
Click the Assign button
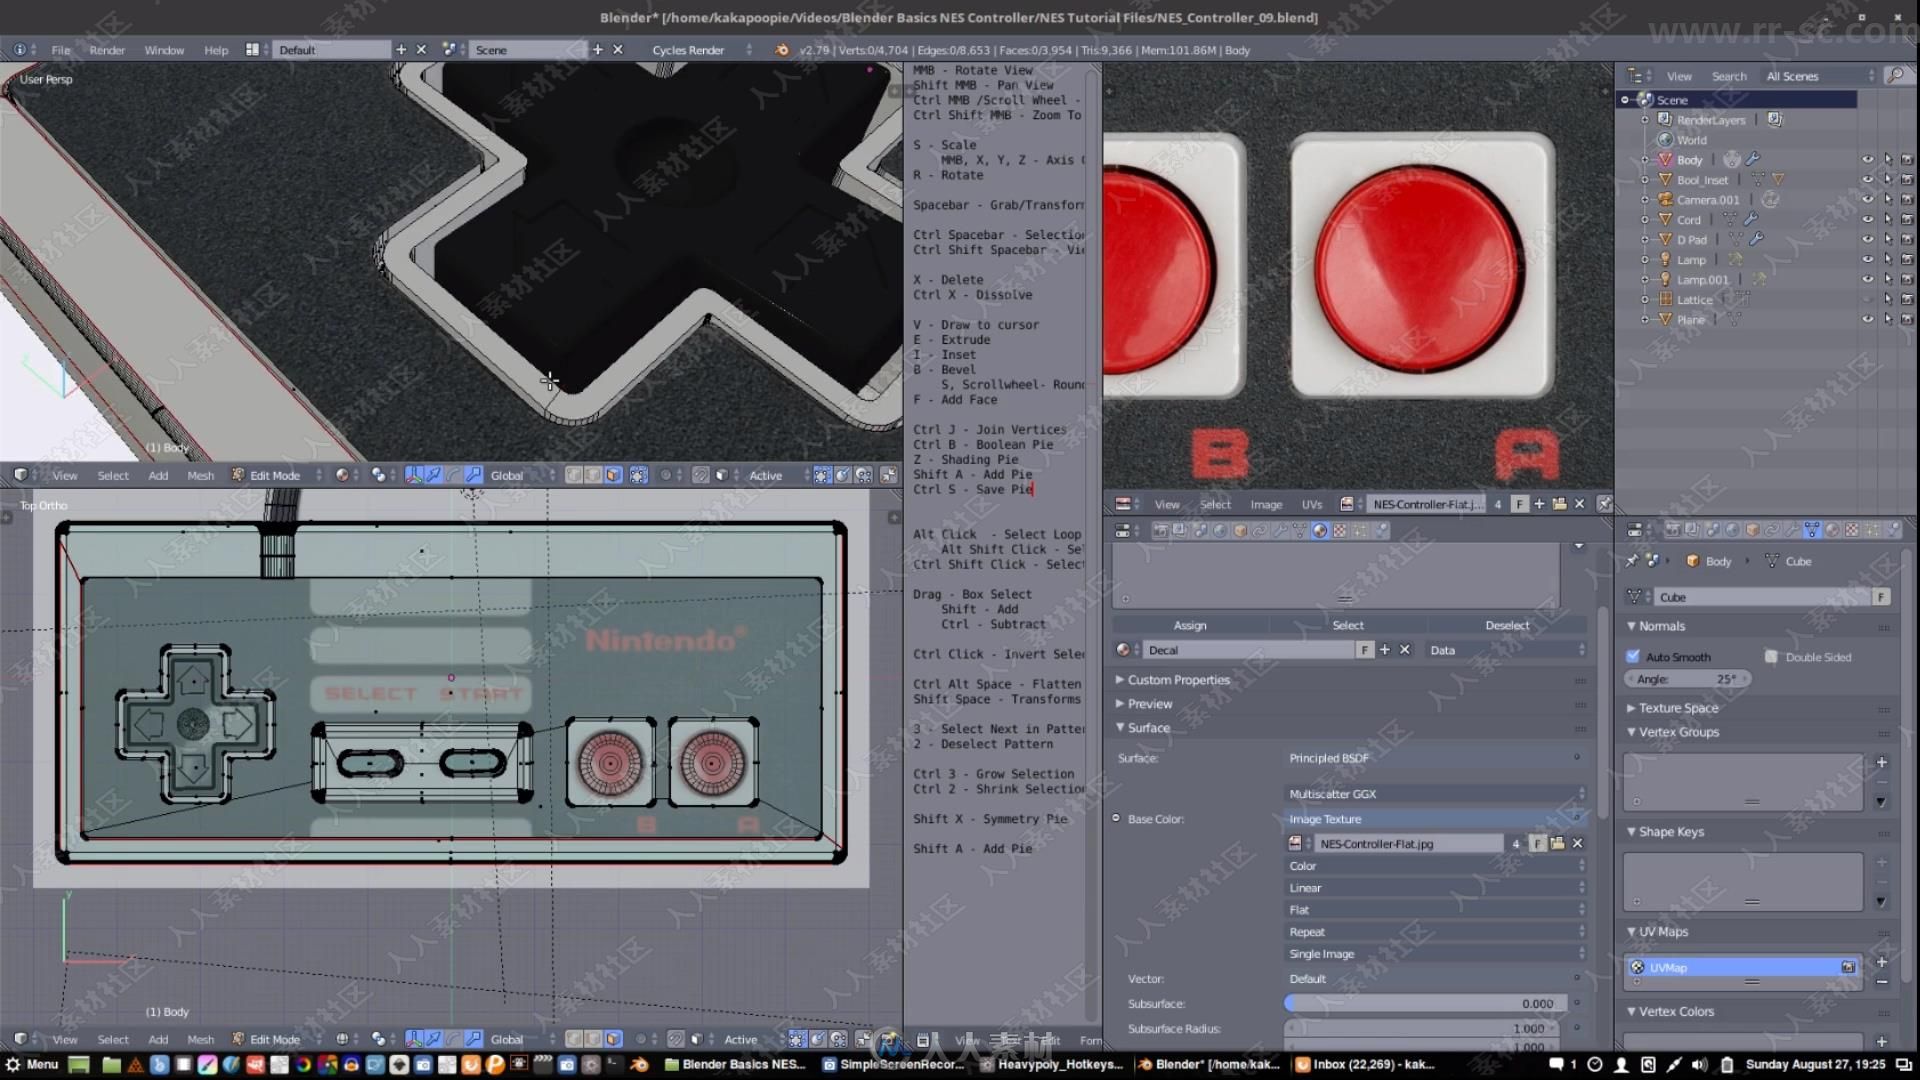(x=1190, y=625)
